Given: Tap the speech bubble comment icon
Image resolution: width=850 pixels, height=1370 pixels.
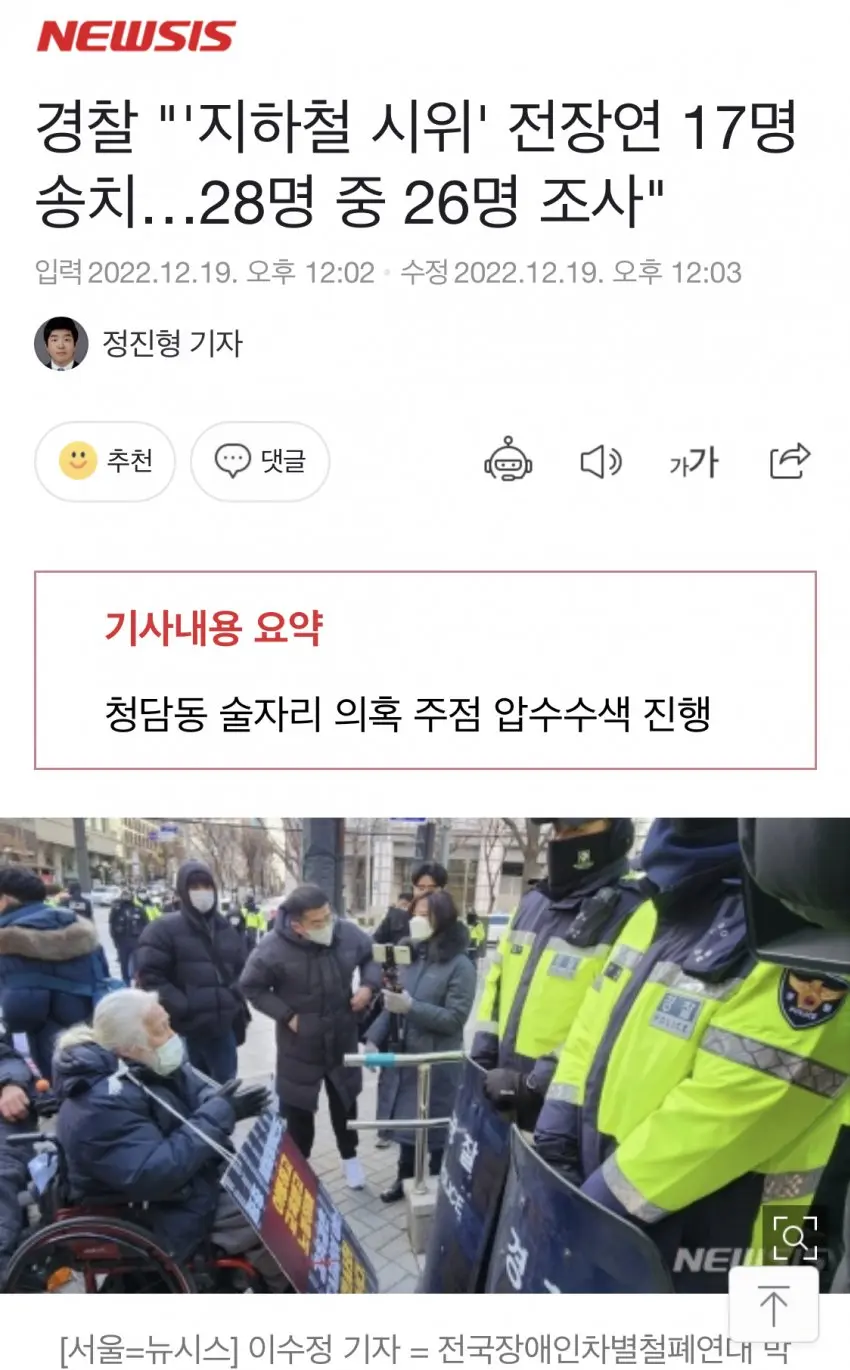Looking at the screenshot, I should (233, 461).
